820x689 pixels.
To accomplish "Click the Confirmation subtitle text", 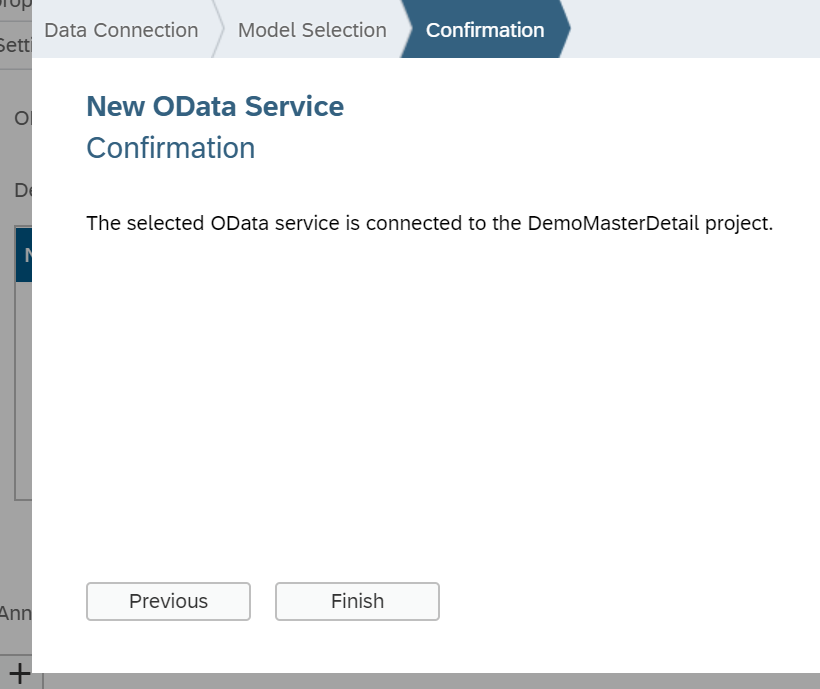I will [x=170, y=148].
